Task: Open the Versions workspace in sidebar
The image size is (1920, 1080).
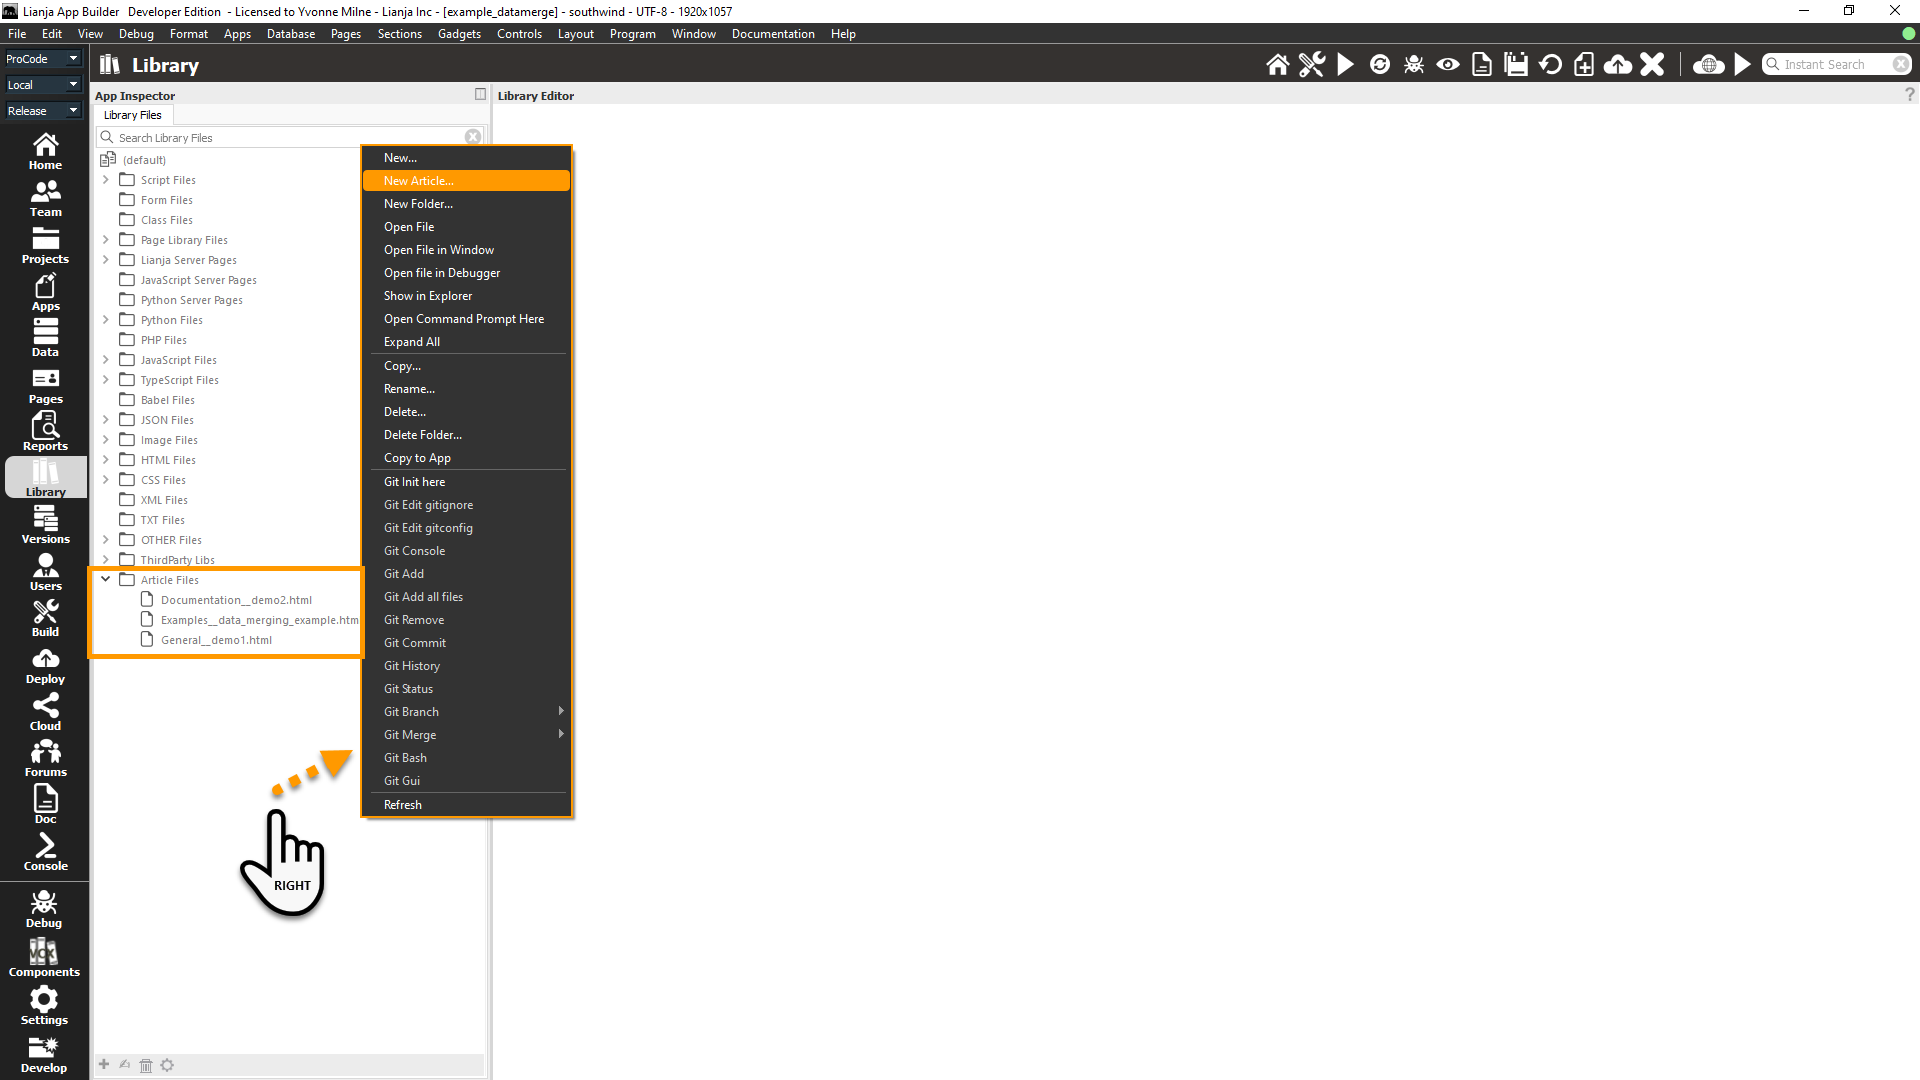Action: point(45,525)
